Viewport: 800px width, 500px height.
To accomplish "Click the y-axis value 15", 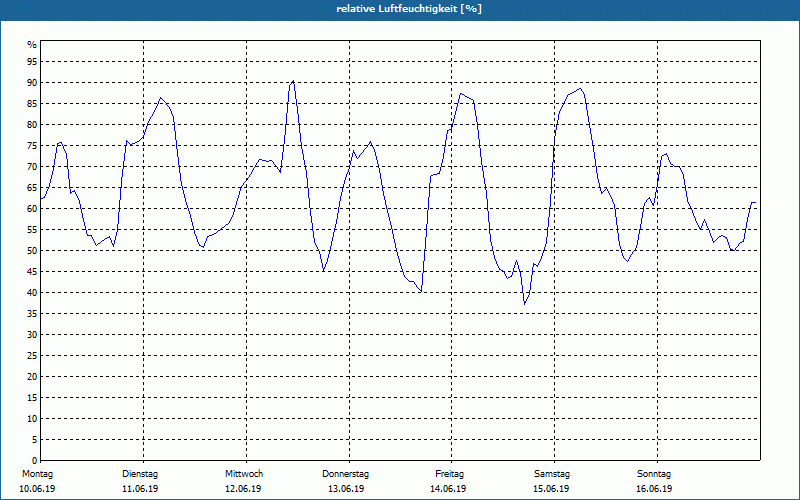I will coord(32,397).
